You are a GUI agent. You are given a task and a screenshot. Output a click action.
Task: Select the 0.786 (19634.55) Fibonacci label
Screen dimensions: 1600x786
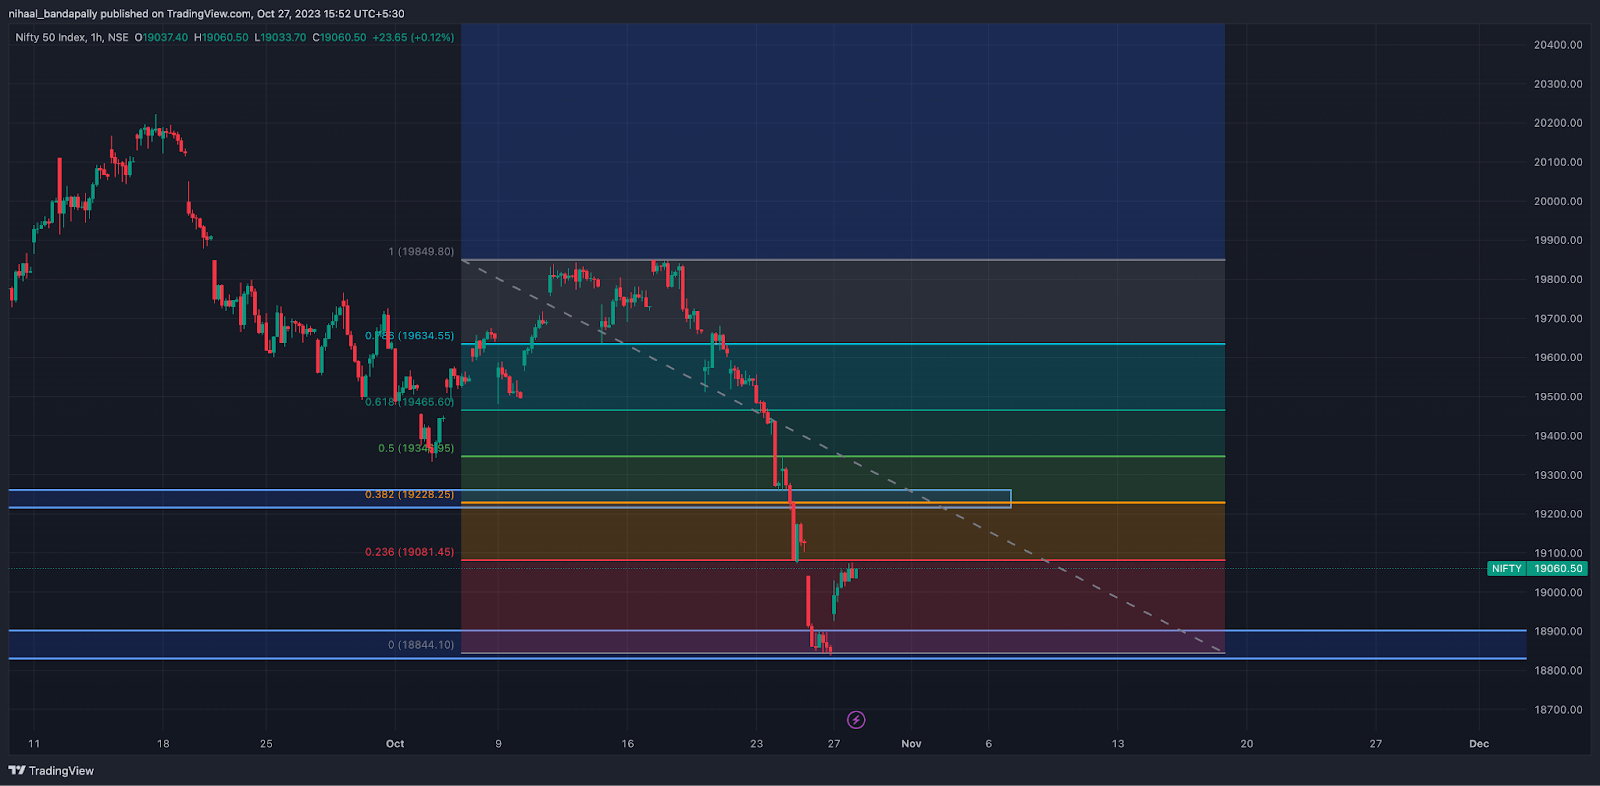click(x=410, y=336)
